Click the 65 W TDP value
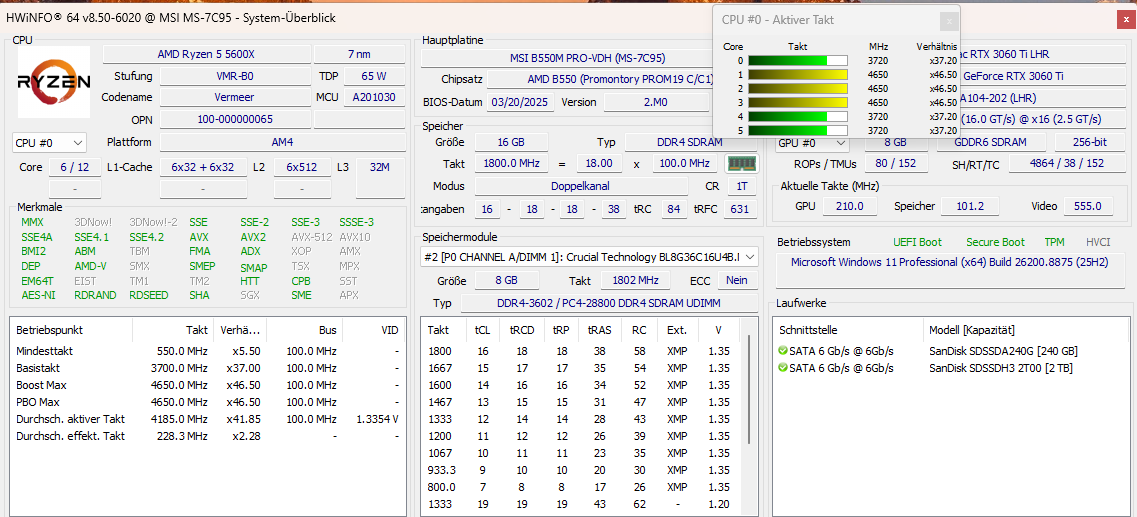1137x517 pixels. (x=374, y=75)
